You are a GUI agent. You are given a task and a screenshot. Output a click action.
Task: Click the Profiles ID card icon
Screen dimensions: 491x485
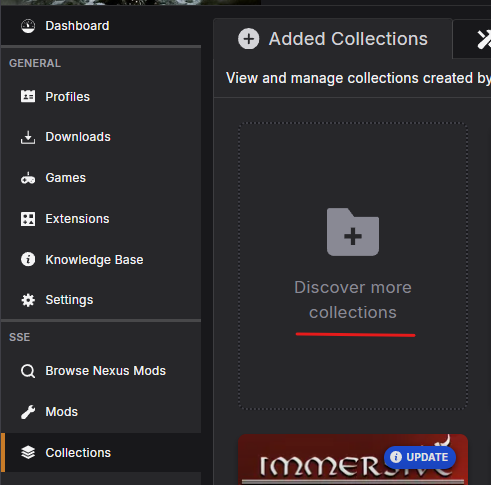pyautogui.click(x=28, y=97)
